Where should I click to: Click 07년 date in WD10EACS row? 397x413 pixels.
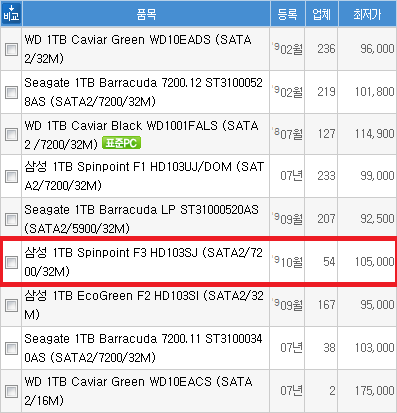[x=291, y=391]
